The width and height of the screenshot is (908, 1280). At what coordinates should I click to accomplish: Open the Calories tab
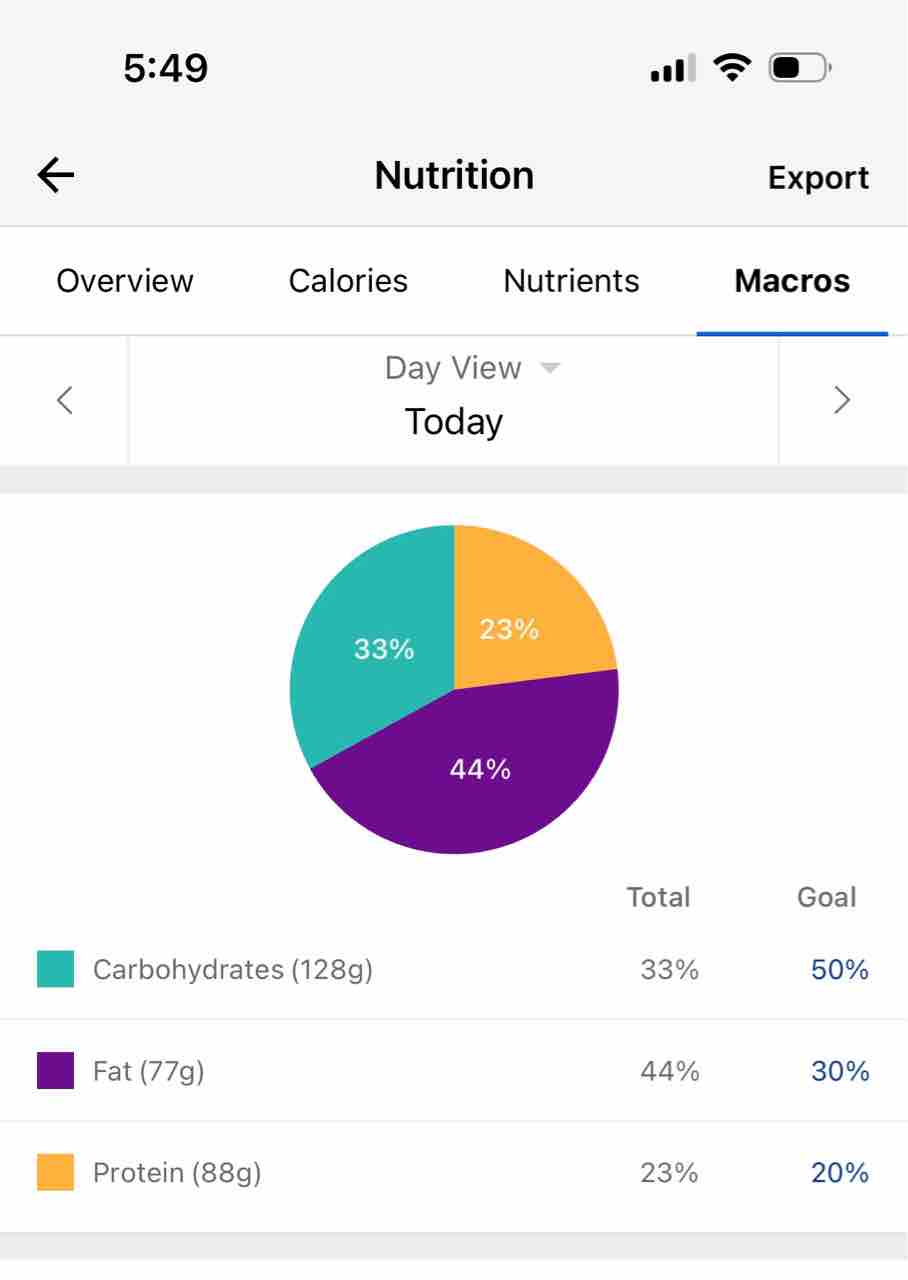coord(348,281)
